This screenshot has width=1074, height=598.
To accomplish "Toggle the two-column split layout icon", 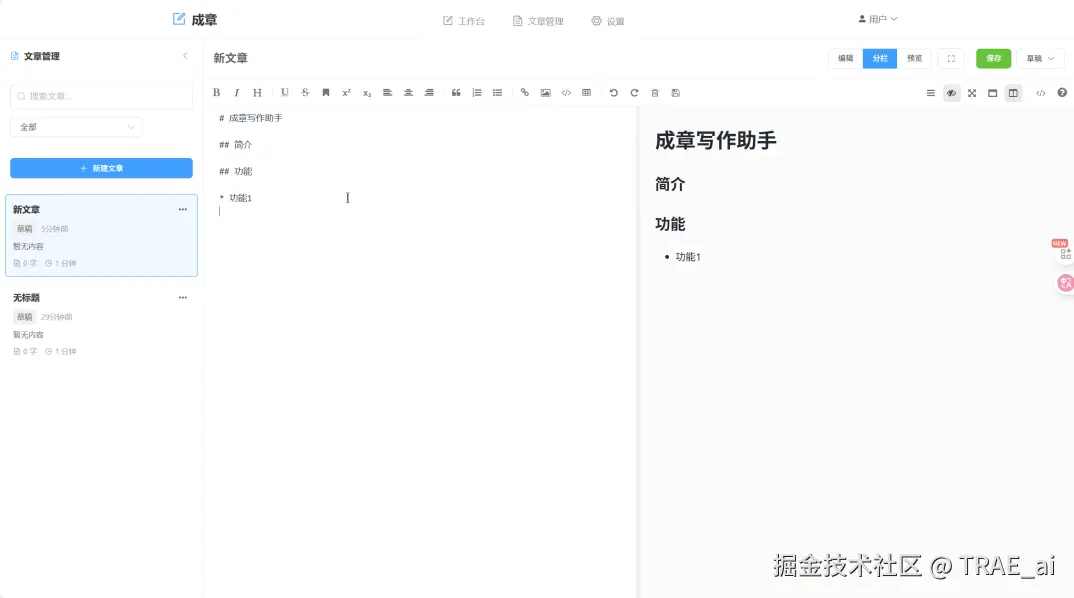I will click(1013, 92).
